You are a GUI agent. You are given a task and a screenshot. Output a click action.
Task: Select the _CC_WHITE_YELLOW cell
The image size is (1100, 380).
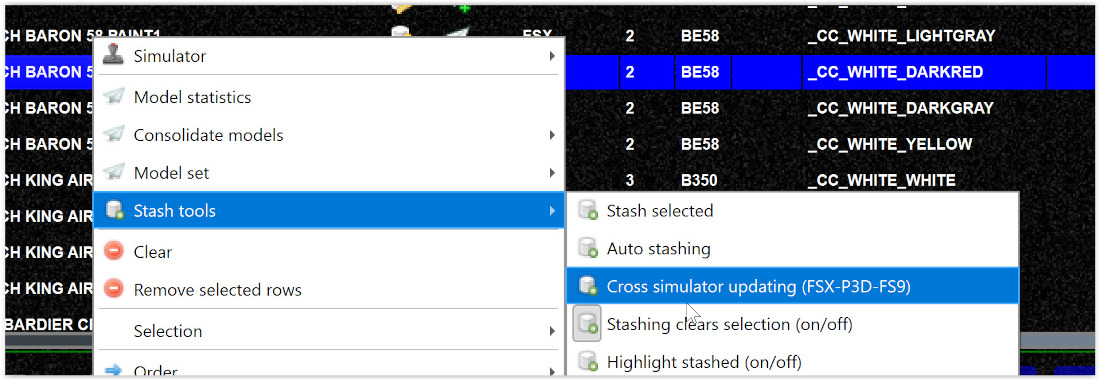tap(890, 144)
